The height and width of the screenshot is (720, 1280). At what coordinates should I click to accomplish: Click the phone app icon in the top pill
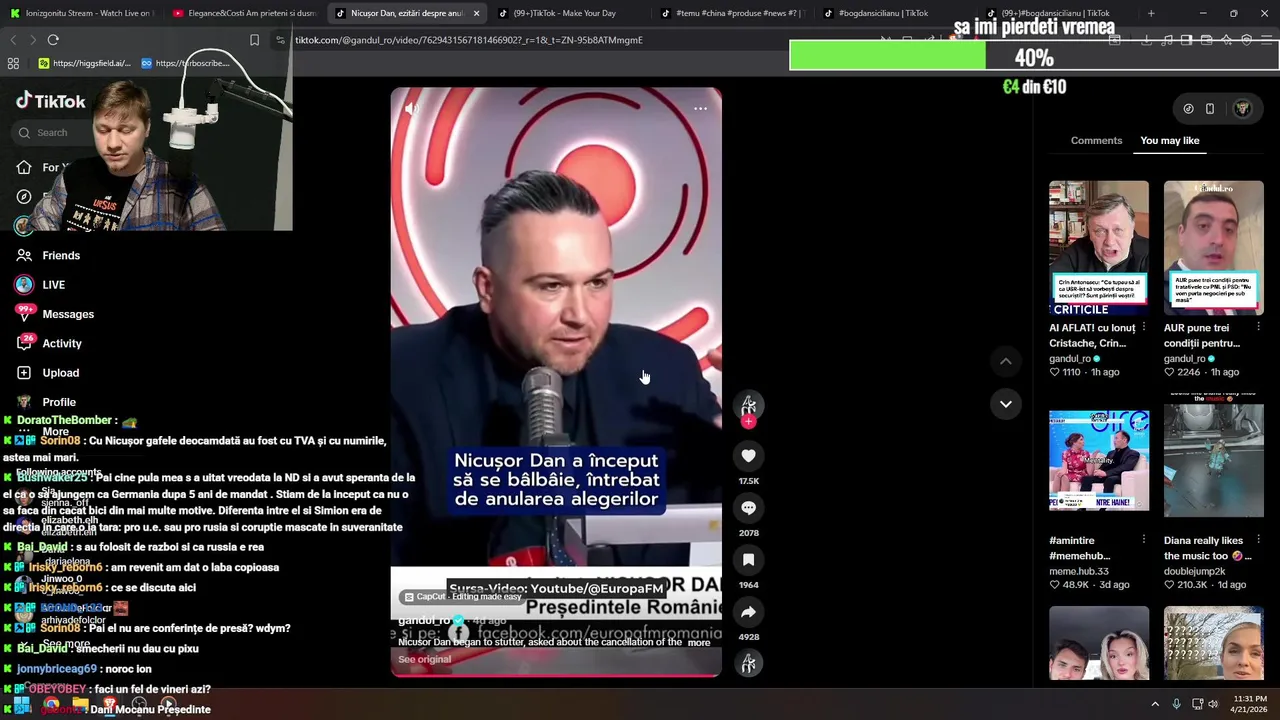coord(1210,108)
